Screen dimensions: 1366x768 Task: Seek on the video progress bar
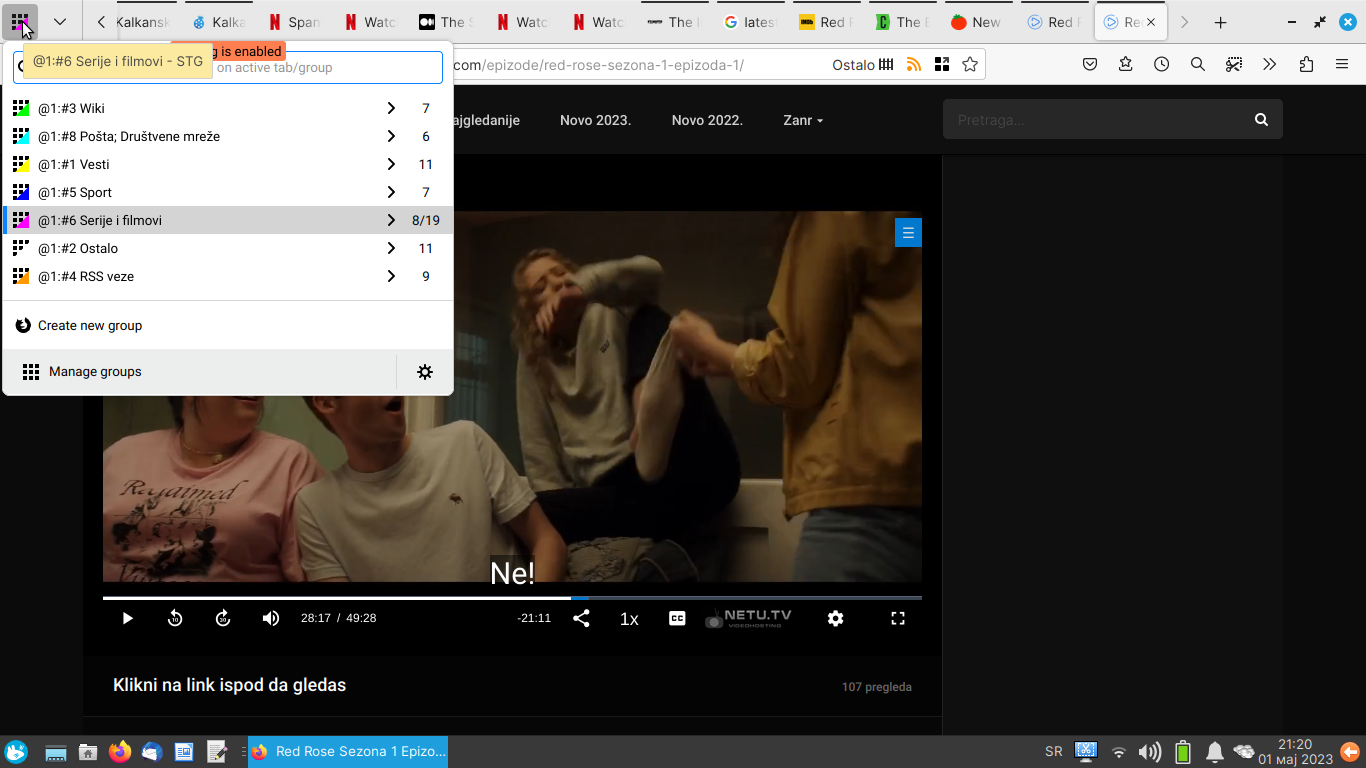pyautogui.click(x=512, y=598)
